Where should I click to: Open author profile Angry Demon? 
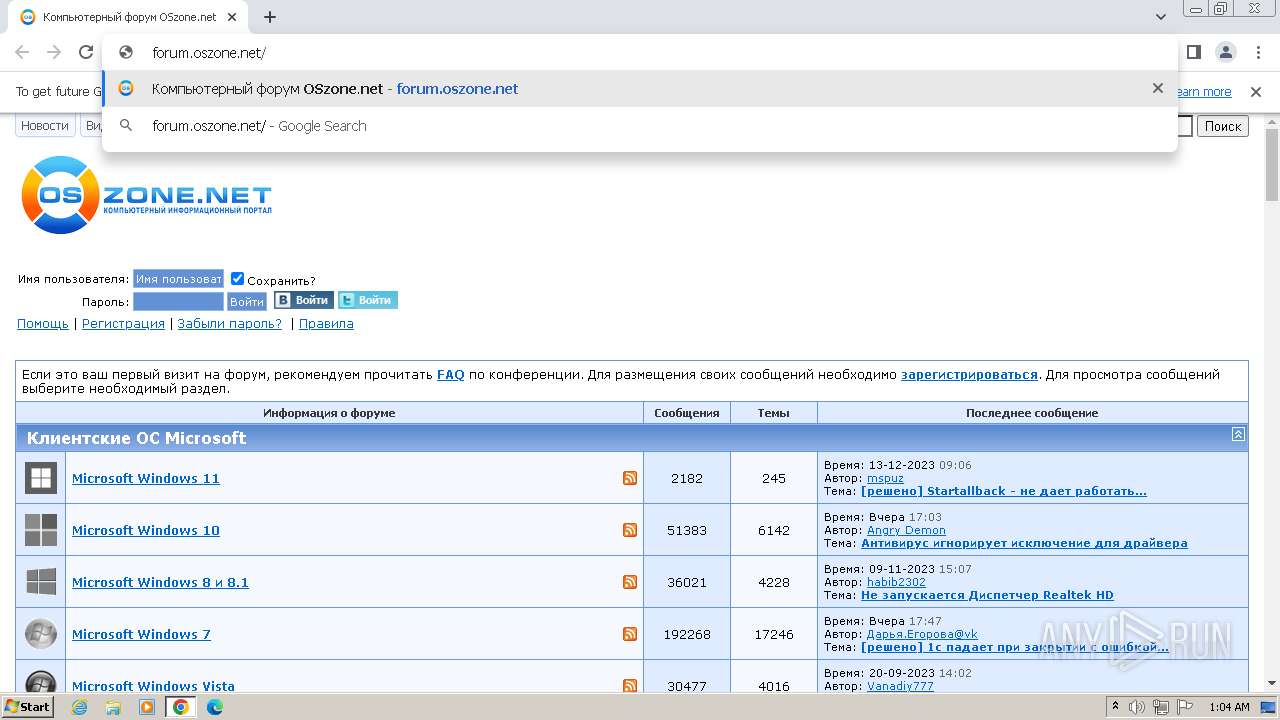pos(906,530)
